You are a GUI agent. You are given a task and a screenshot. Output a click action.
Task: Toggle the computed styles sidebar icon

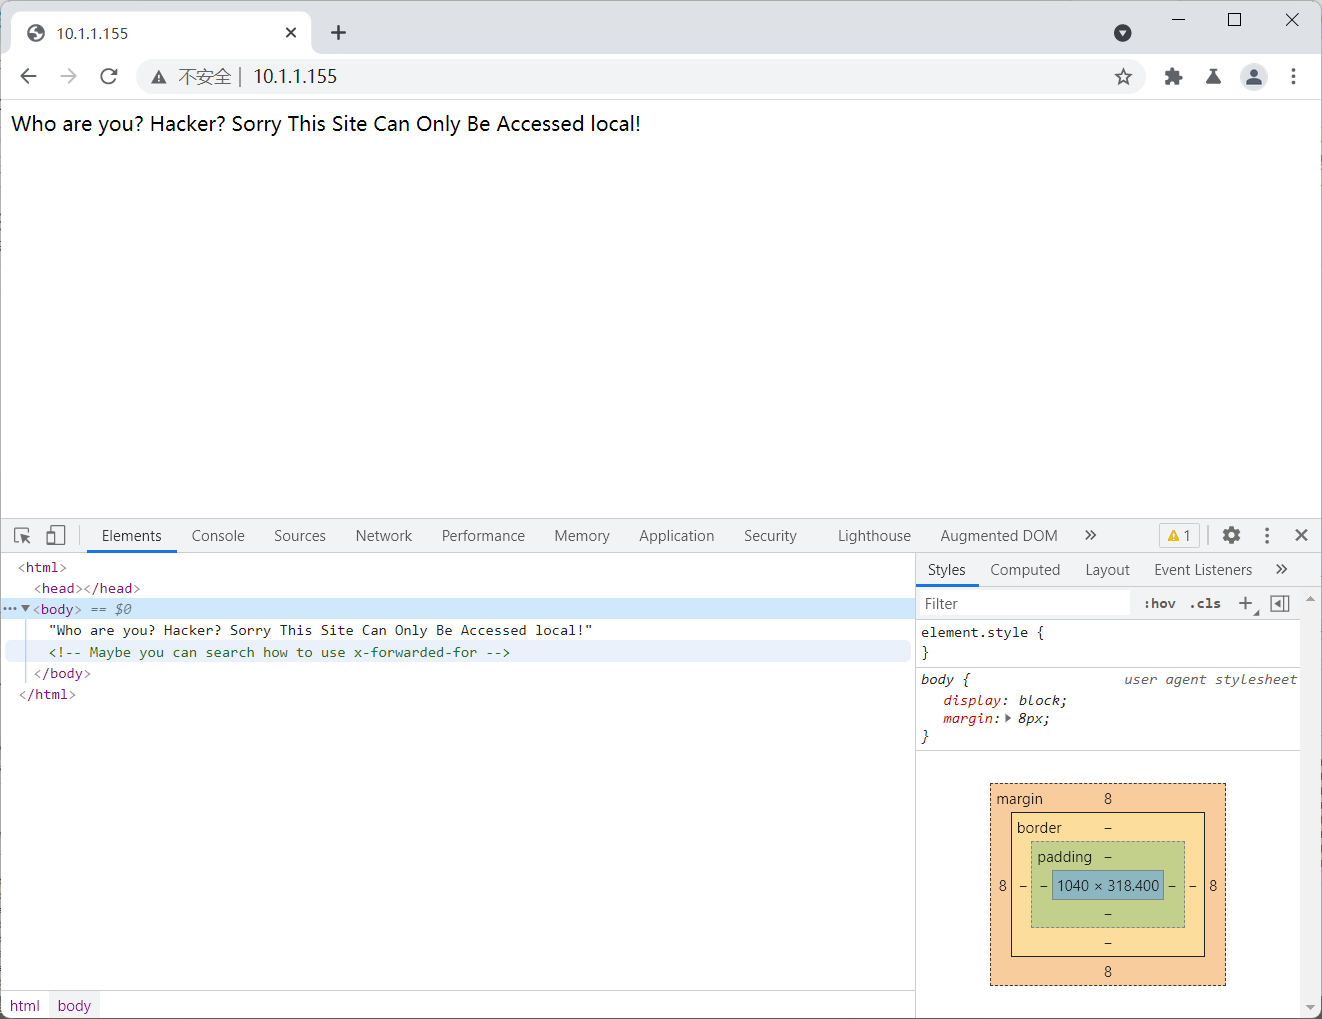[x=1280, y=603]
